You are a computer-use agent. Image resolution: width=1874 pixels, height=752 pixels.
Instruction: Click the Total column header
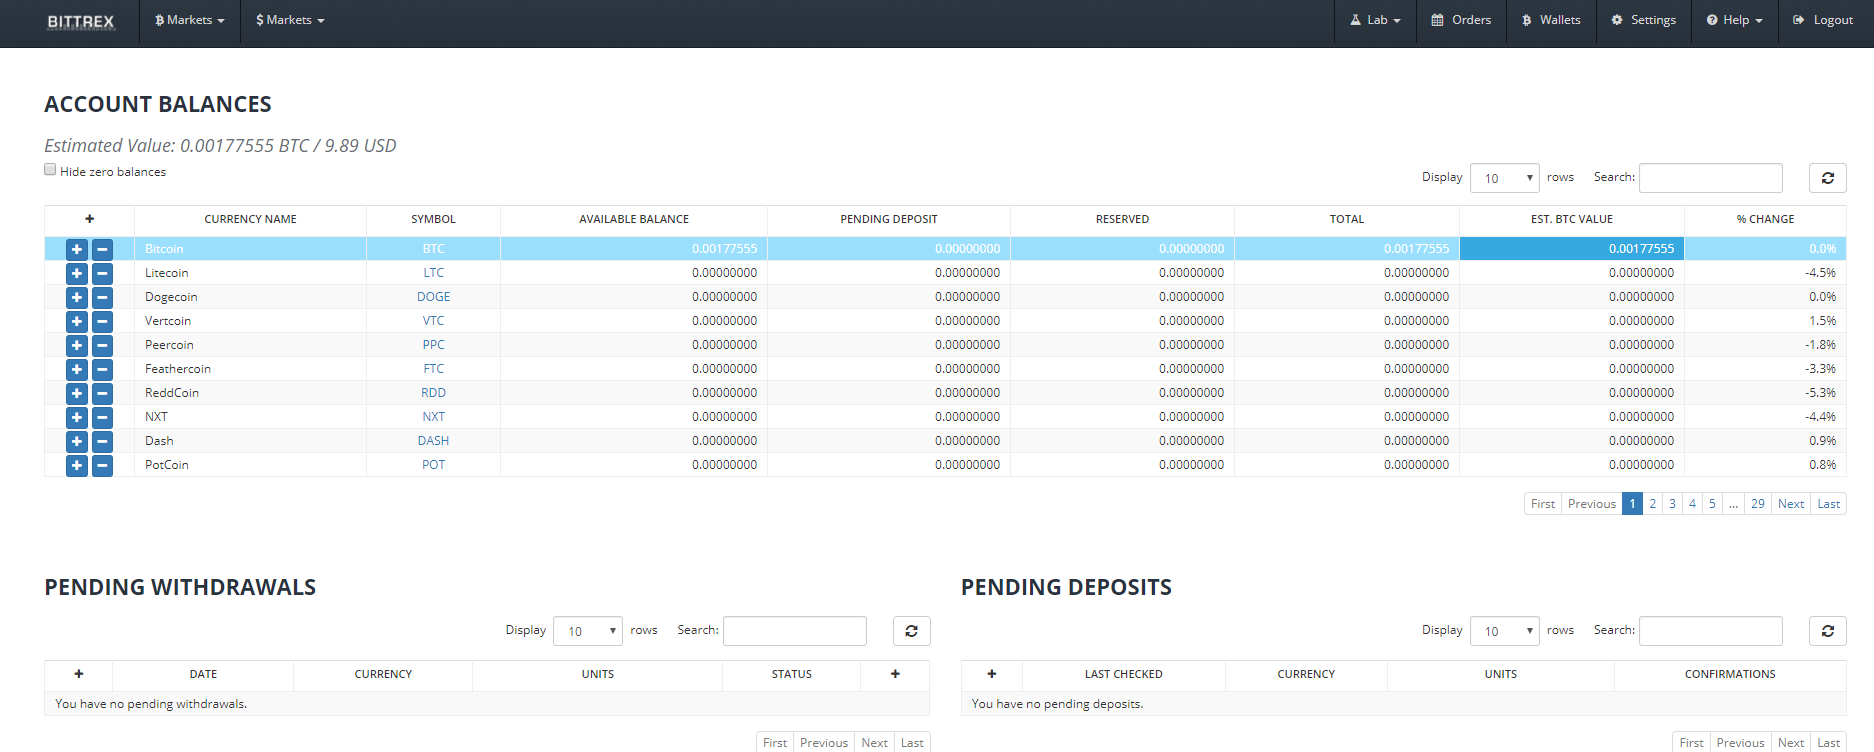click(x=1347, y=219)
